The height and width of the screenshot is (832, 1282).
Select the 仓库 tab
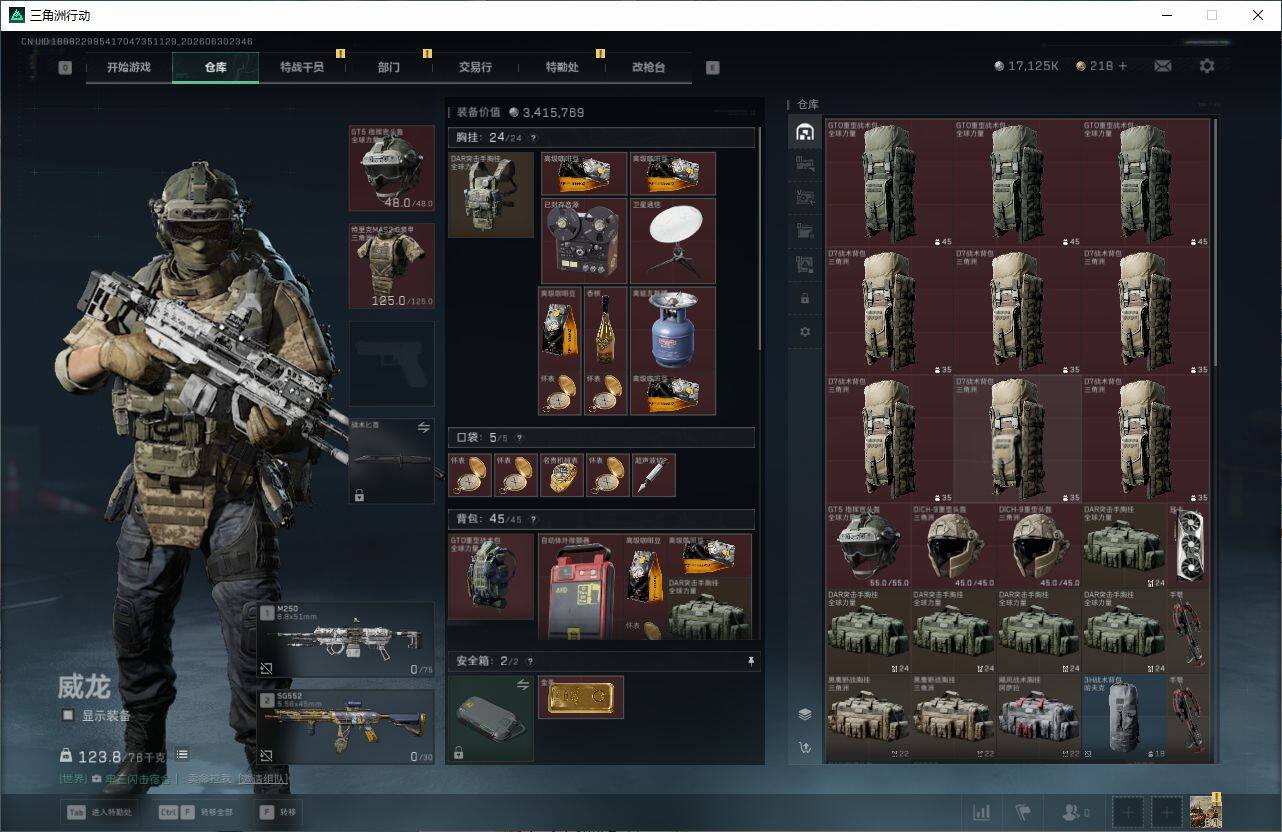tap(216, 68)
